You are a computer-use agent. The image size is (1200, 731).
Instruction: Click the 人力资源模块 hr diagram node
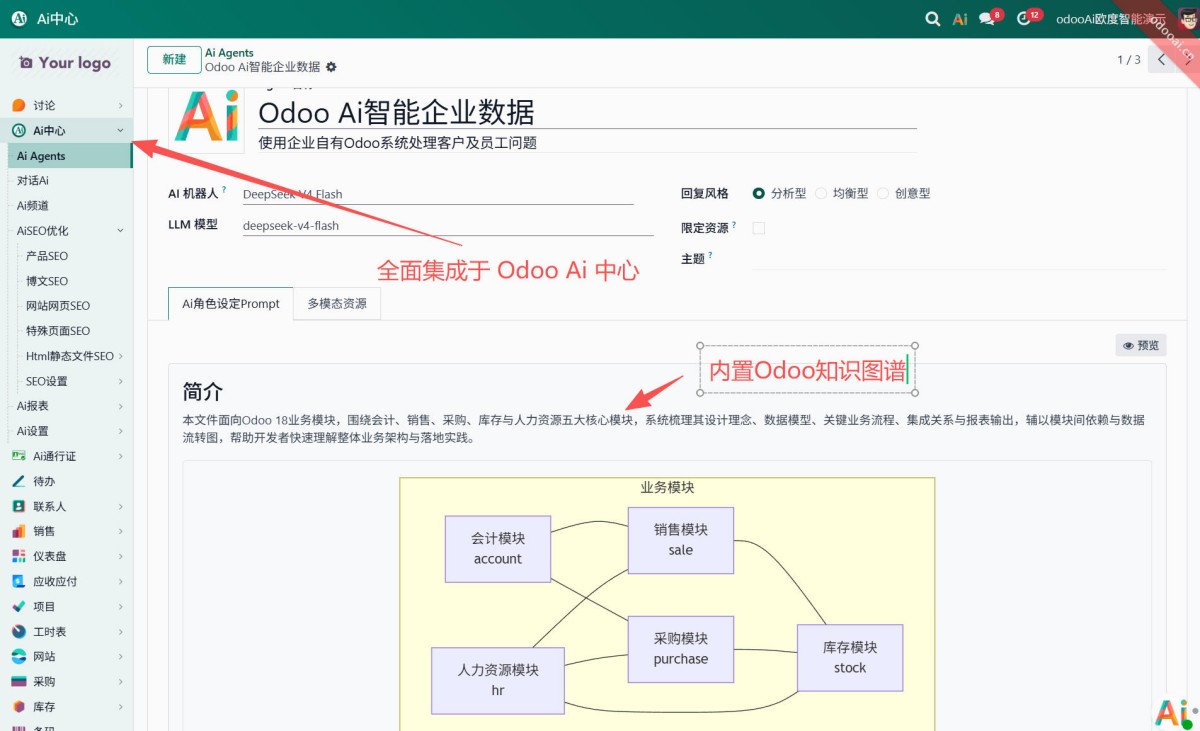pos(498,680)
